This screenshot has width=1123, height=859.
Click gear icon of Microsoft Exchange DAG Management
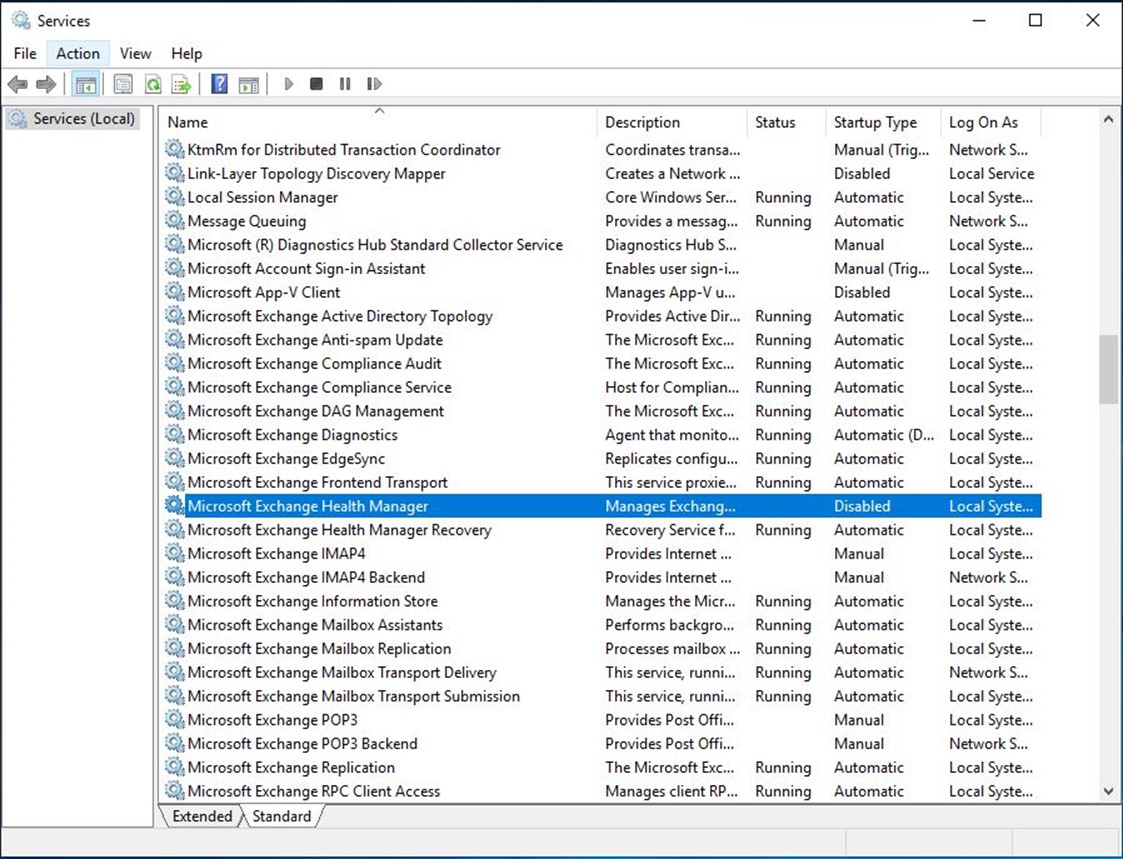click(x=174, y=411)
